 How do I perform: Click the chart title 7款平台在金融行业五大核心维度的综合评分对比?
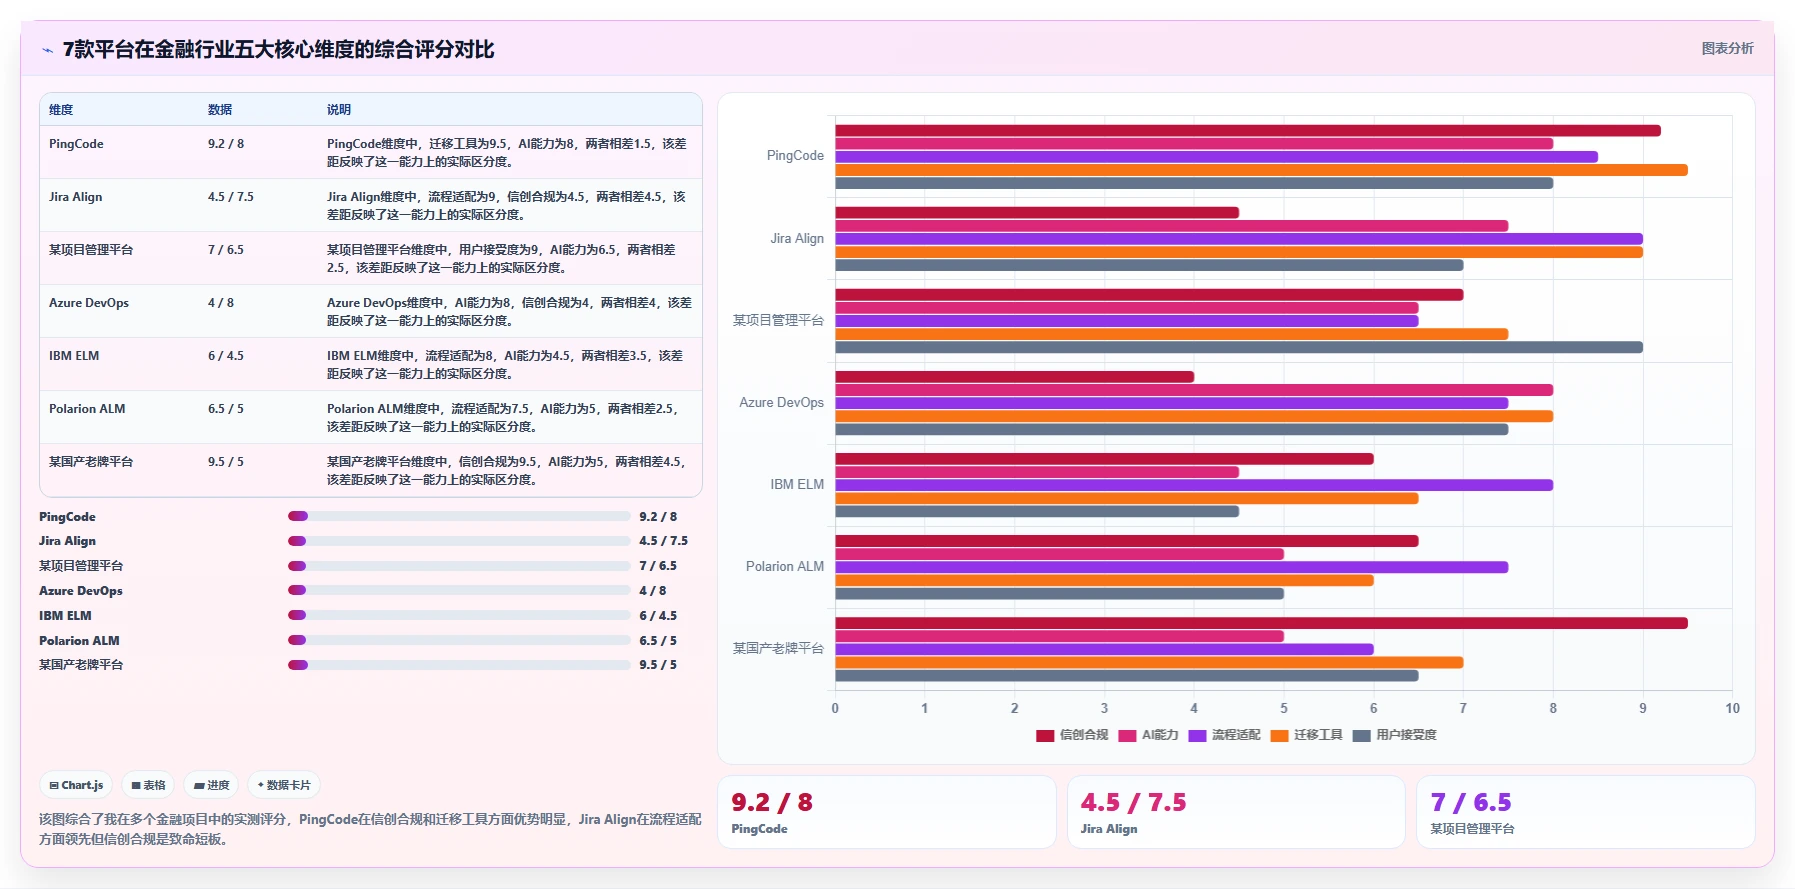(x=278, y=50)
